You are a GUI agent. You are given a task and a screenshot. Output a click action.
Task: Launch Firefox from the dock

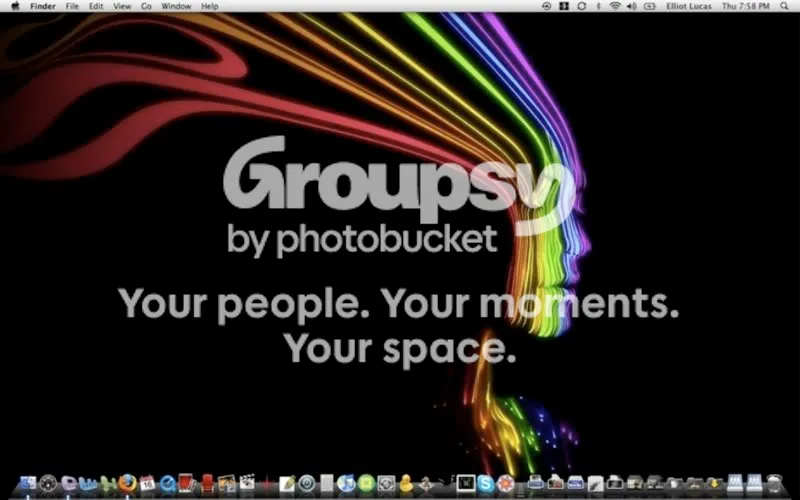coord(128,483)
